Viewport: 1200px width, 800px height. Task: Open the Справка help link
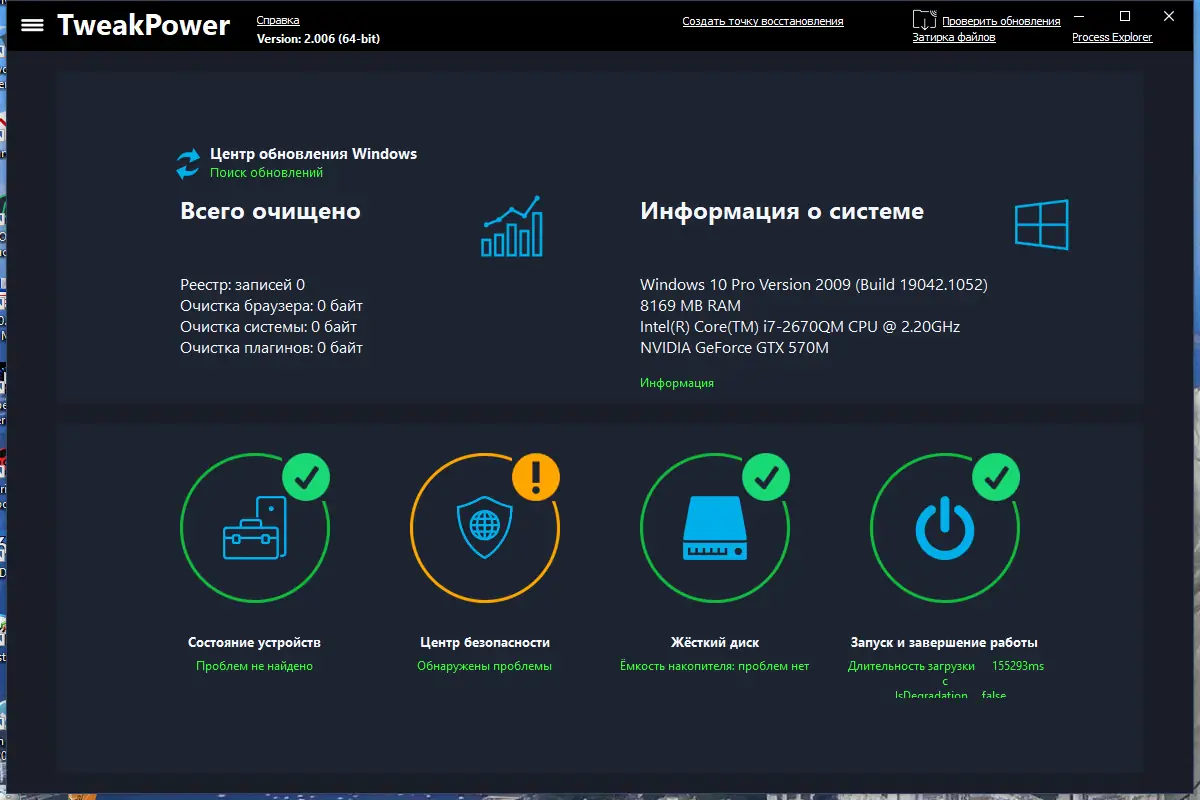tap(278, 20)
